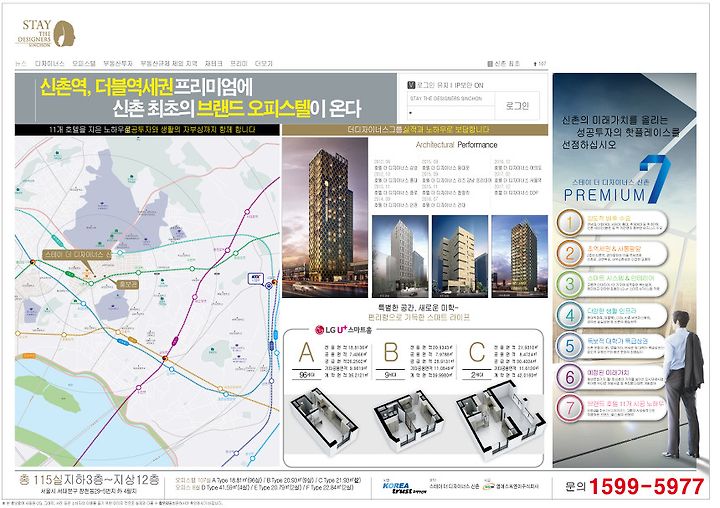Viewport: 720px width, 508px height.
Task: Click the 스테이 더 디자이너스 map location label
Action: (x=77, y=254)
